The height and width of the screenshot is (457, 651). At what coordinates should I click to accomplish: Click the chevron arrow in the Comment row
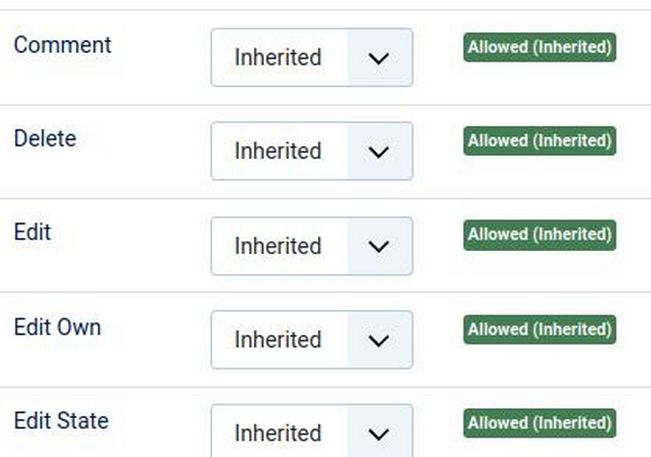(378, 58)
